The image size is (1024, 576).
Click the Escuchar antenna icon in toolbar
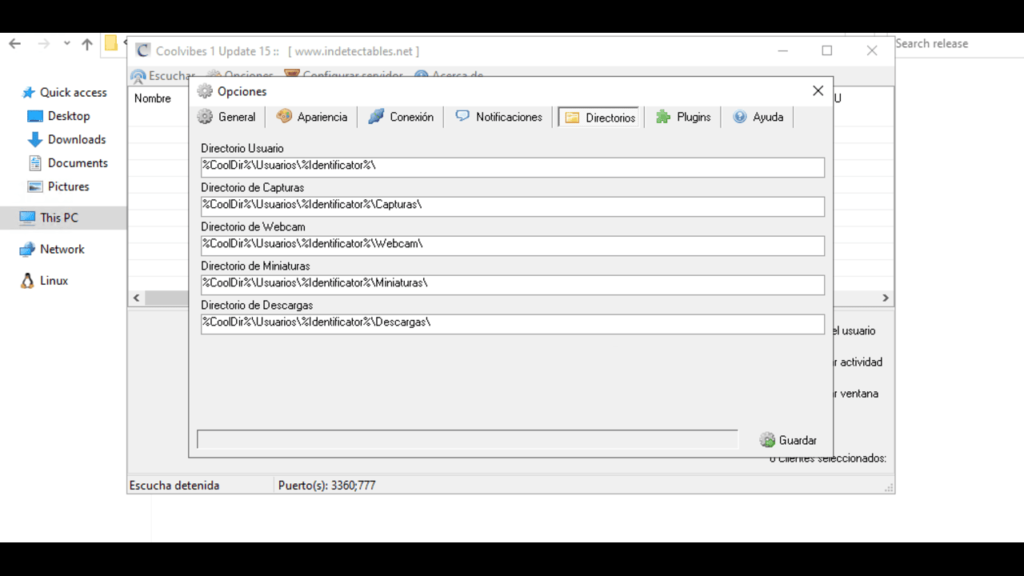[x=138, y=76]
